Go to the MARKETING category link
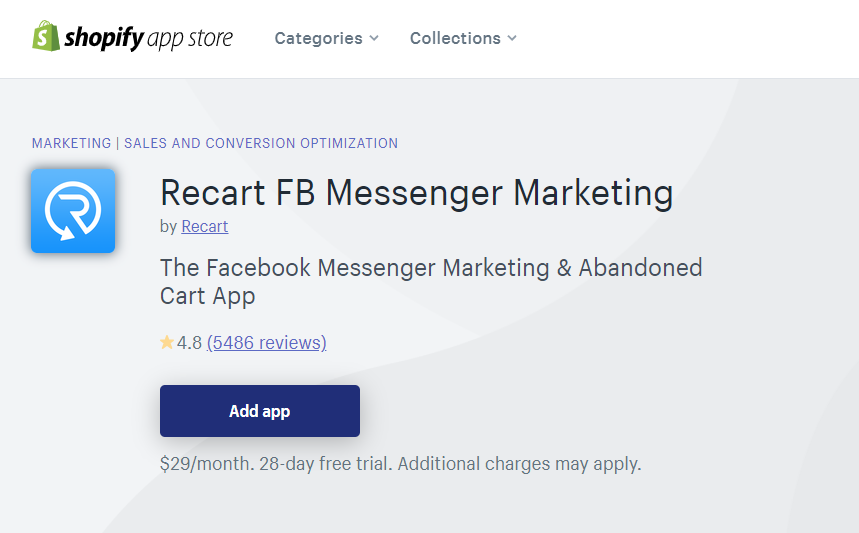The image size is (859, 533). coord(71,143)
